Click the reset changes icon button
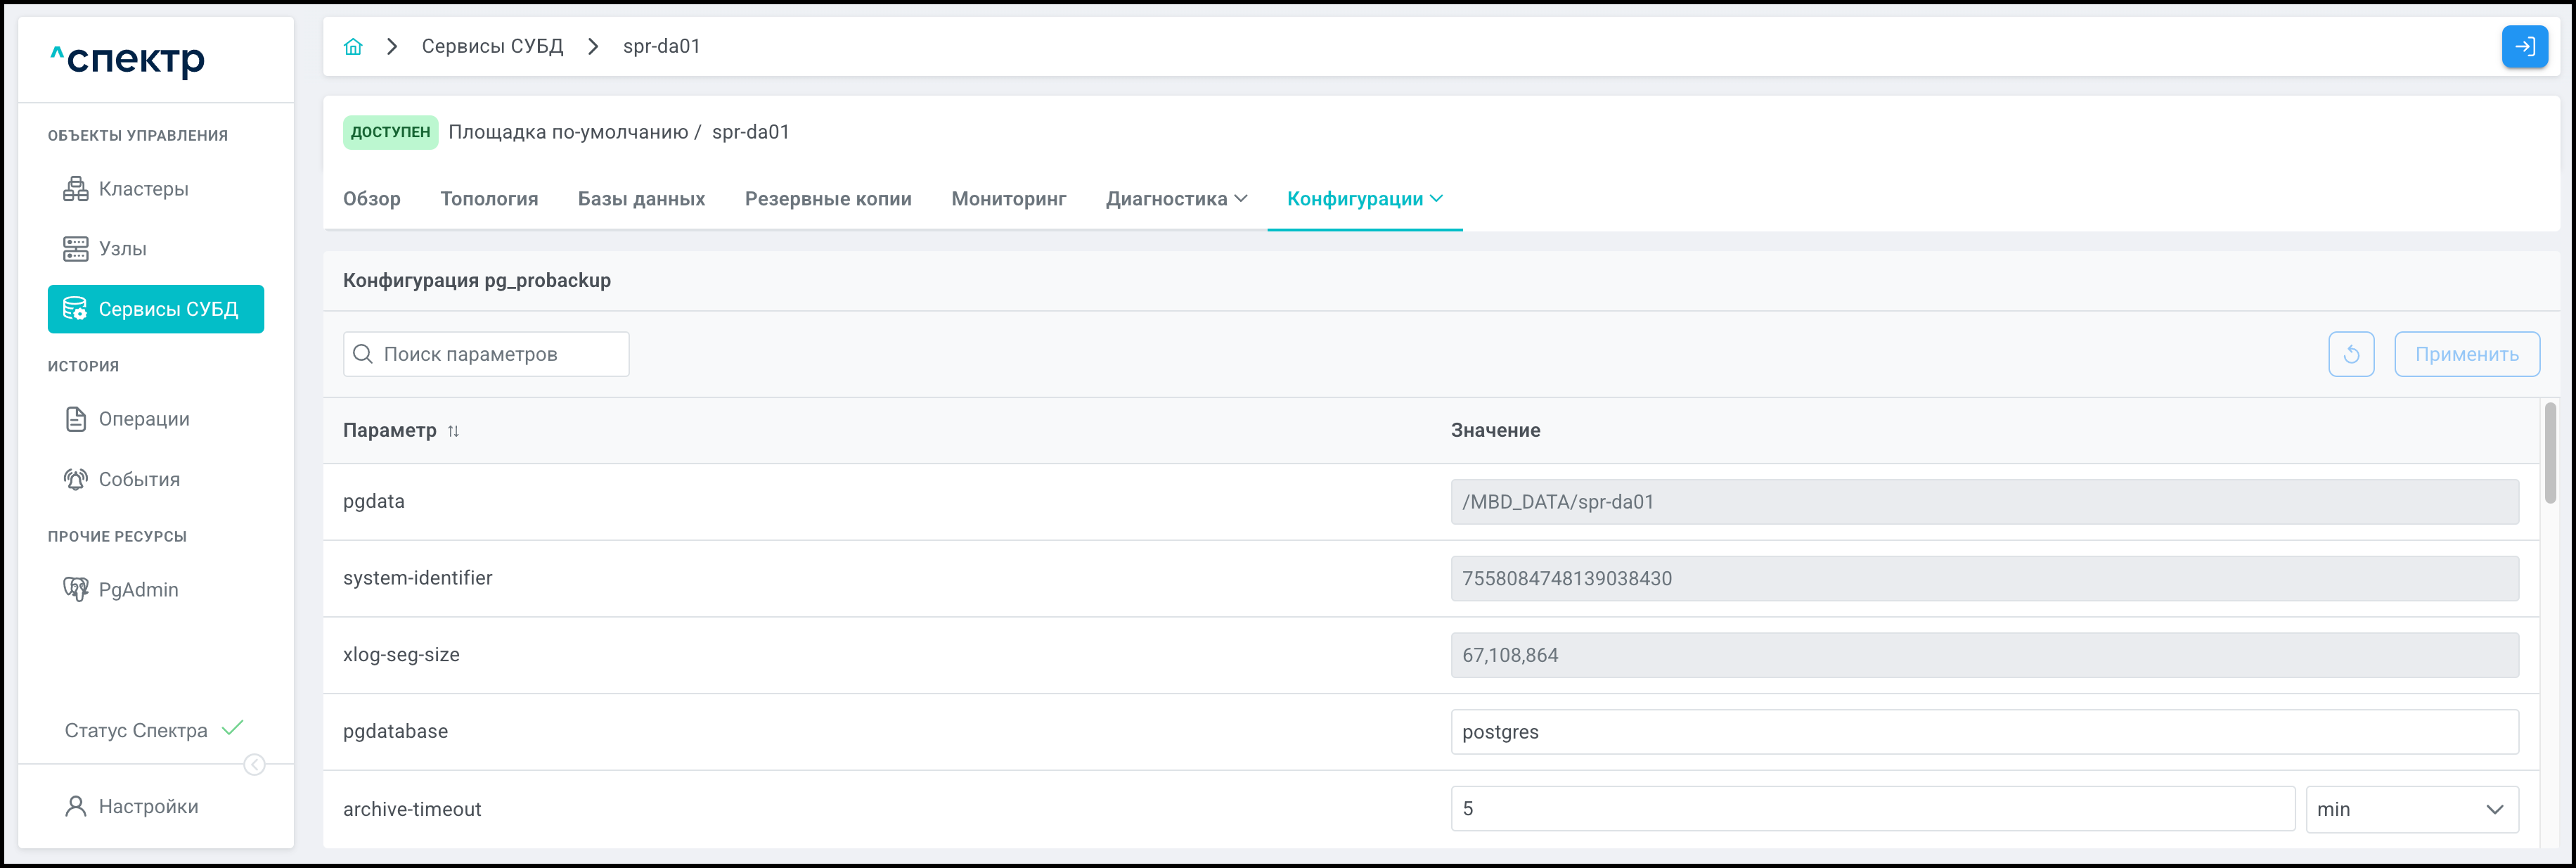2576x868 pixels. pyautogui.click(x=2351, y=355)
